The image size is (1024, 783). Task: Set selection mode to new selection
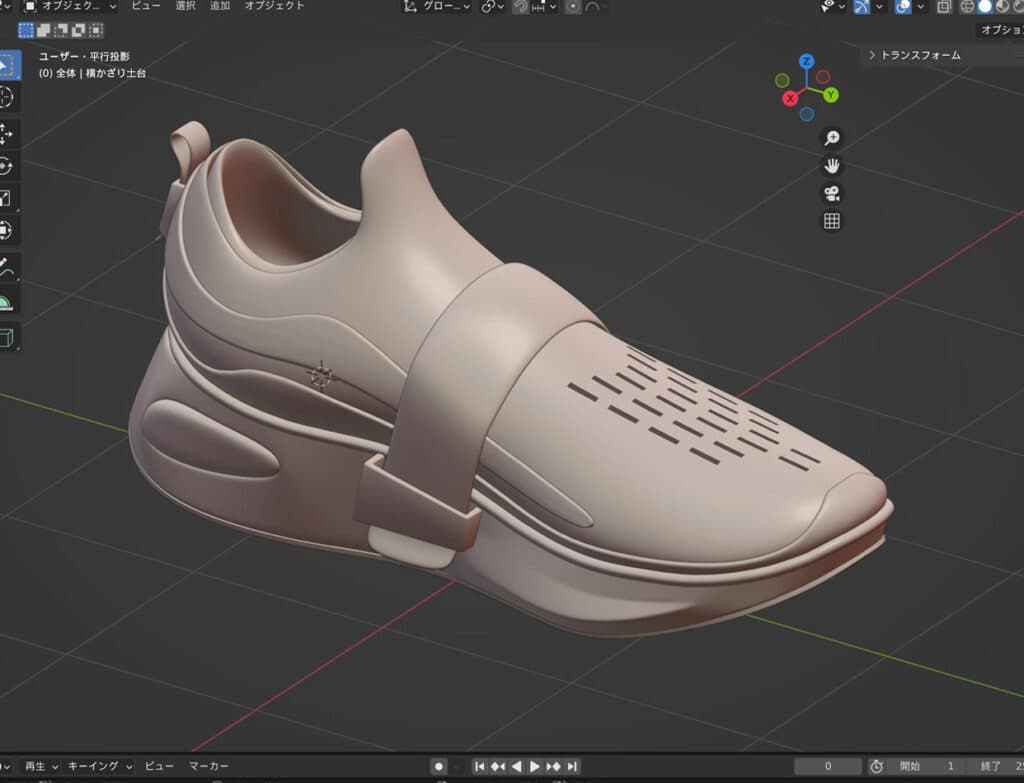click(26, 30)
